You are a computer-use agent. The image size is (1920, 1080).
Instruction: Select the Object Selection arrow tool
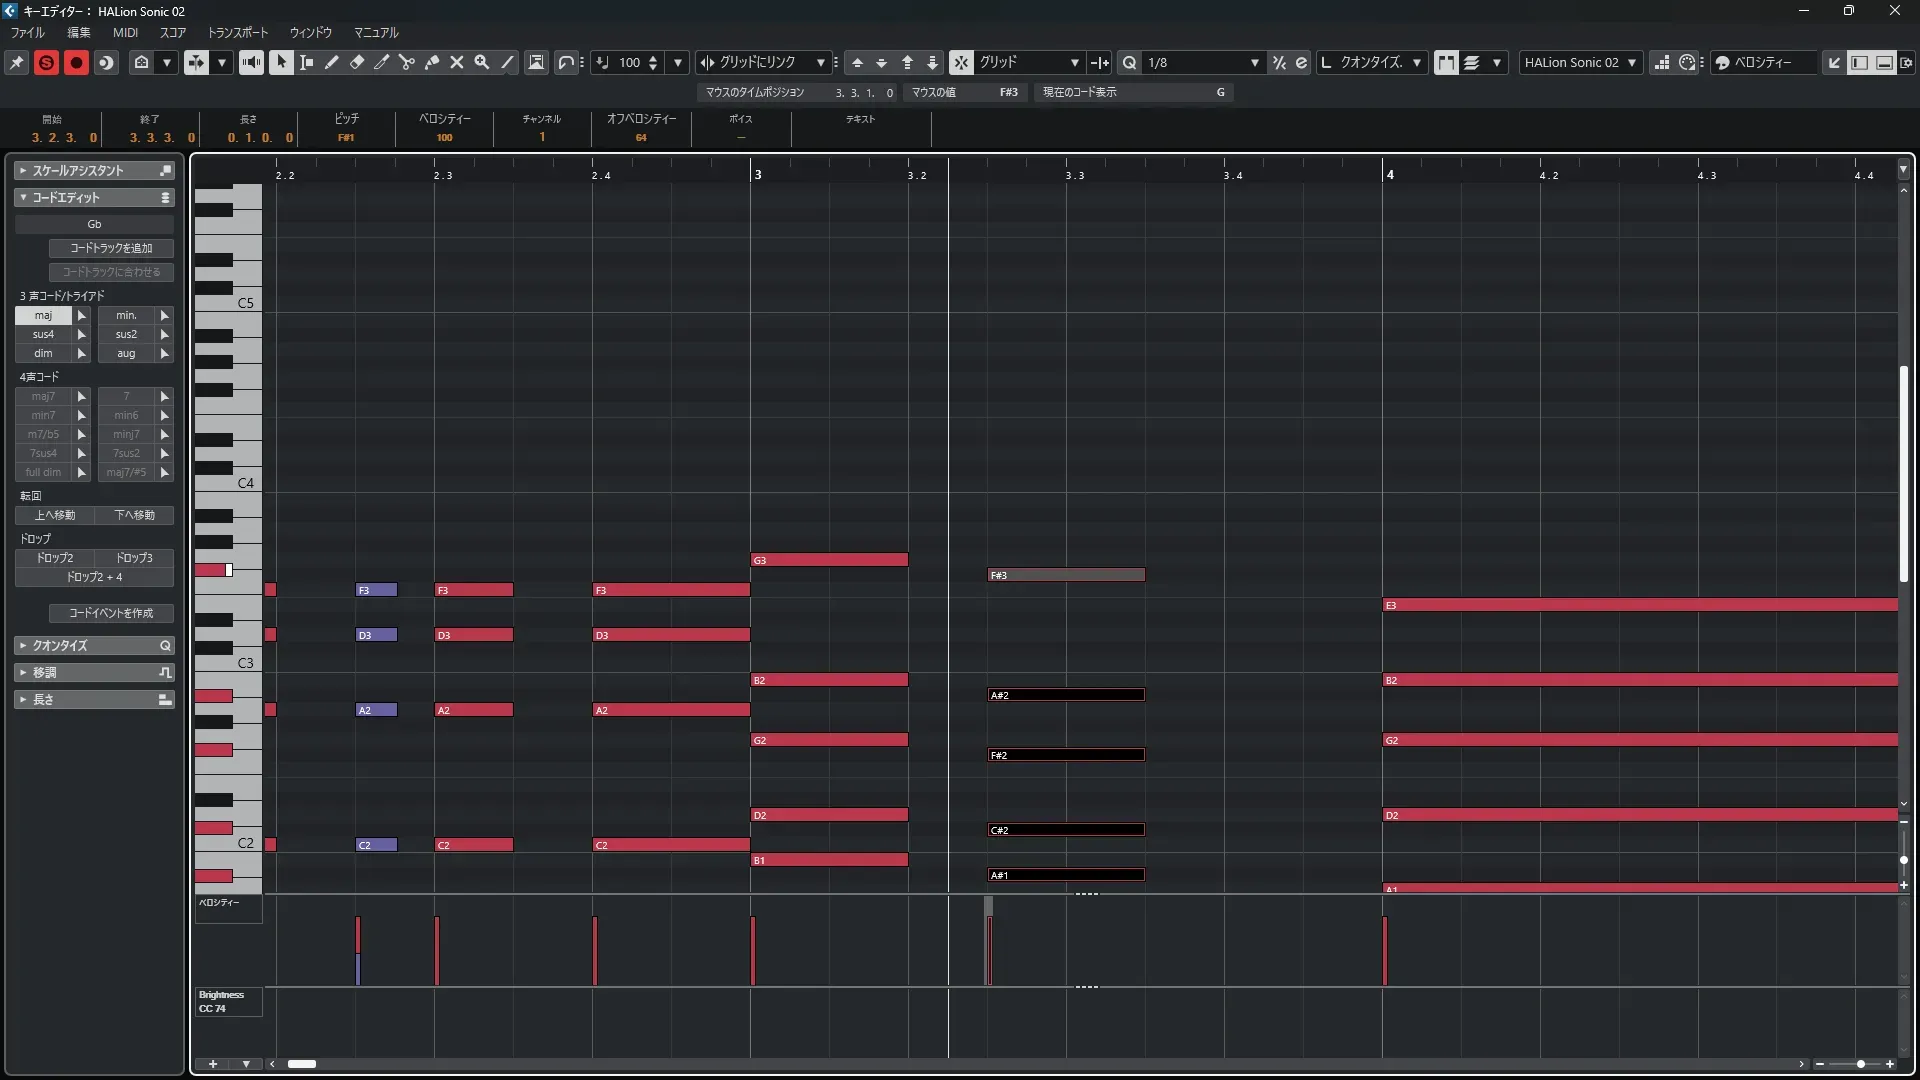tap(281, 62)
